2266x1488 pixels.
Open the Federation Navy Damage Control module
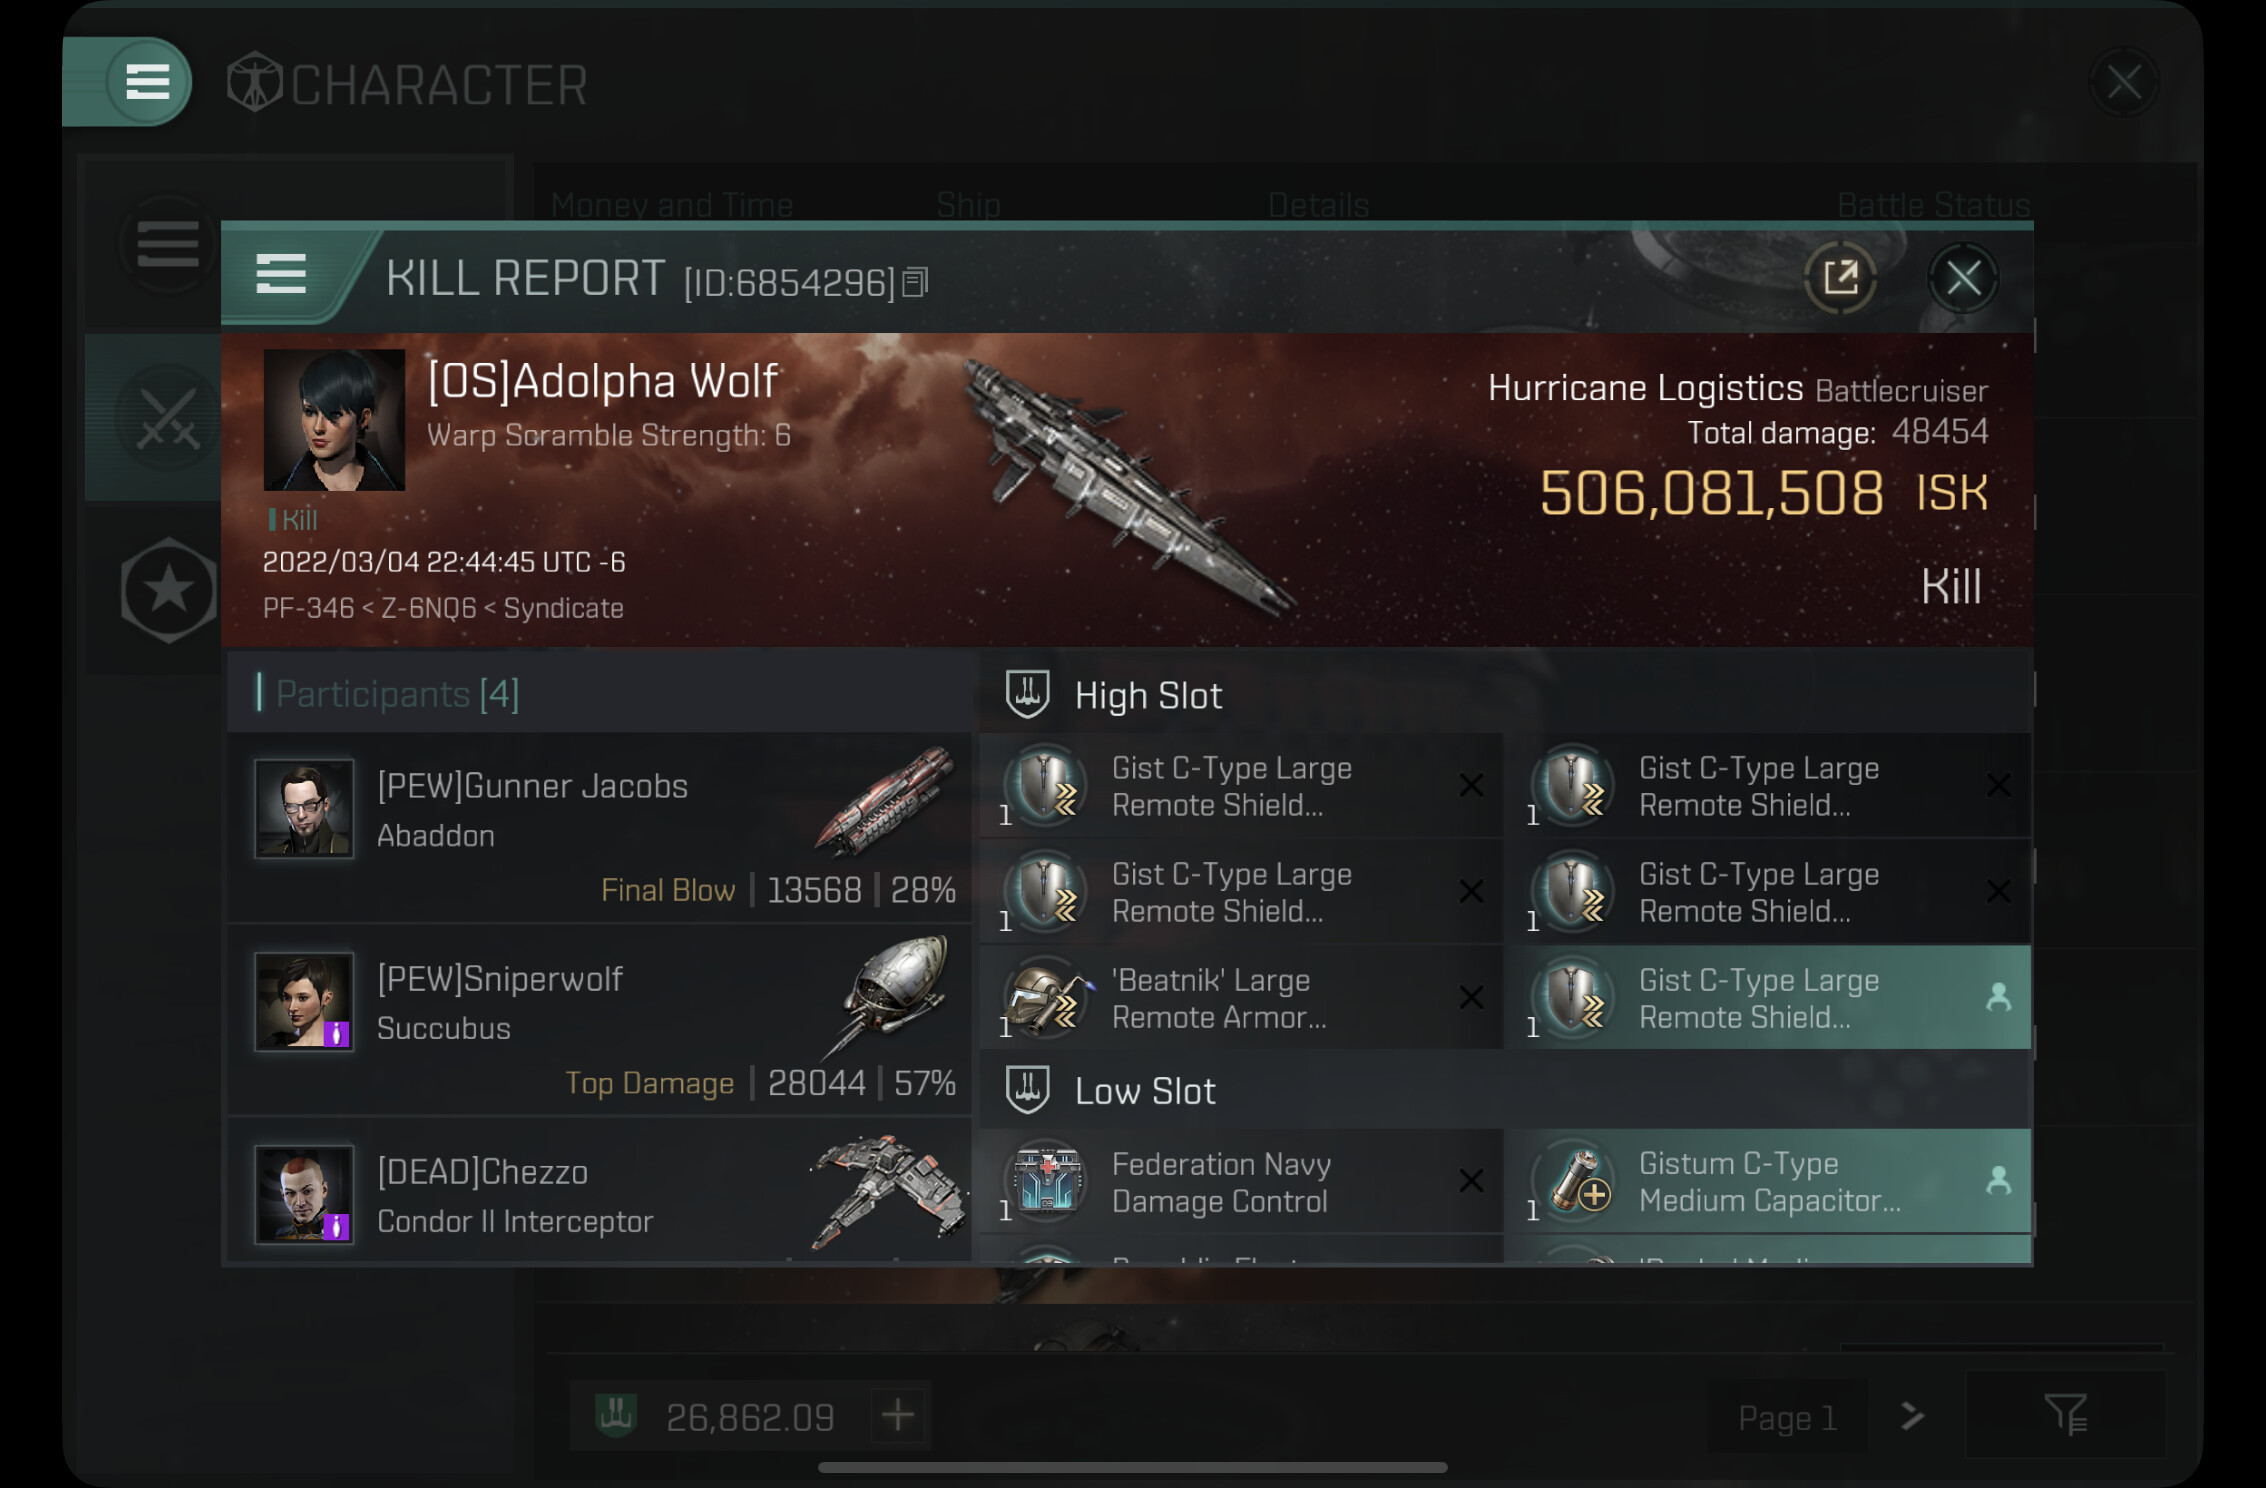1241,1181
